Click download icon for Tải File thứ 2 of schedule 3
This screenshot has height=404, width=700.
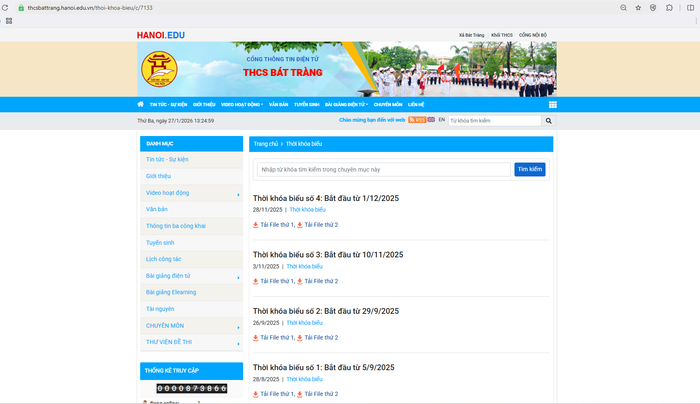pyautogui.click(x=300, y=281)
